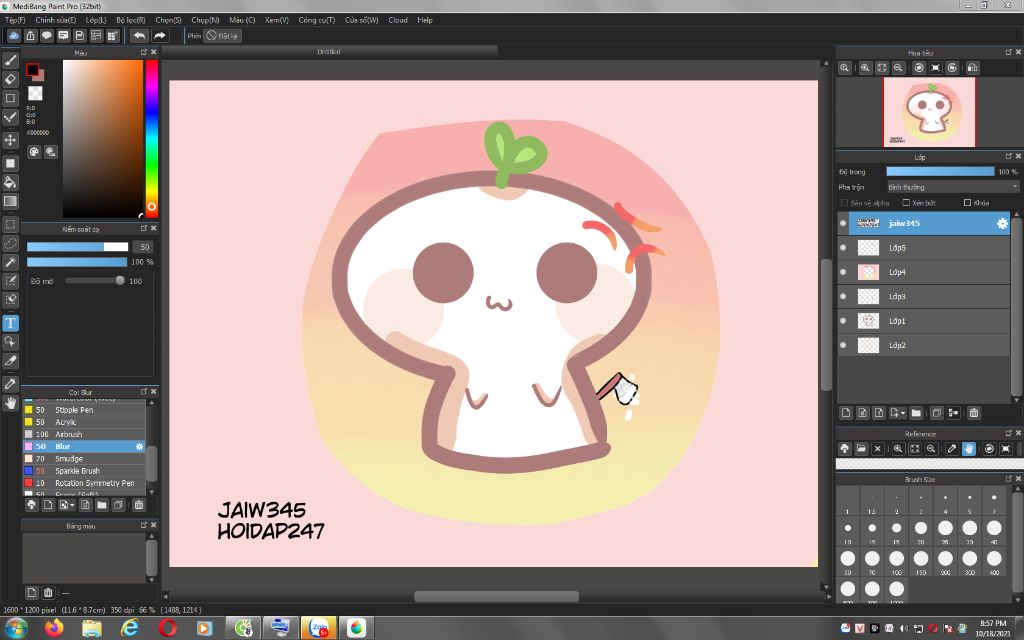Click the Undo arrow in toolbar

point(138,36)
